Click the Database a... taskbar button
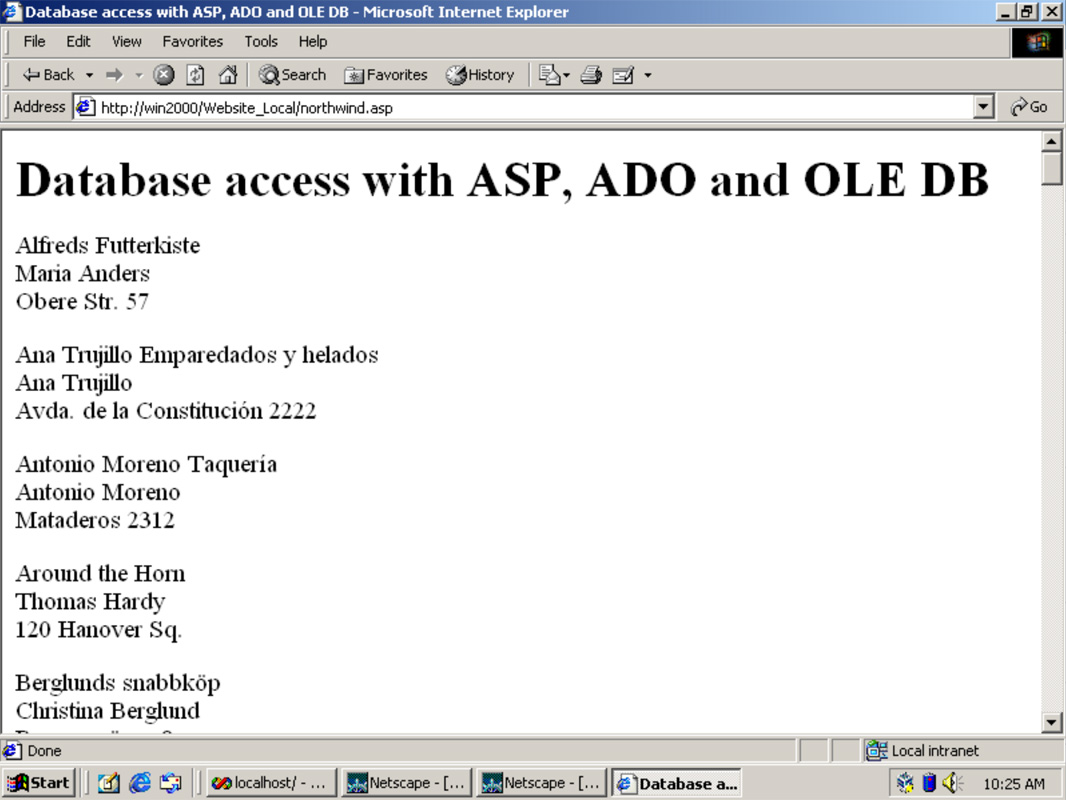This screenshot has width=1066, height=800. click(x=676, y=783)
